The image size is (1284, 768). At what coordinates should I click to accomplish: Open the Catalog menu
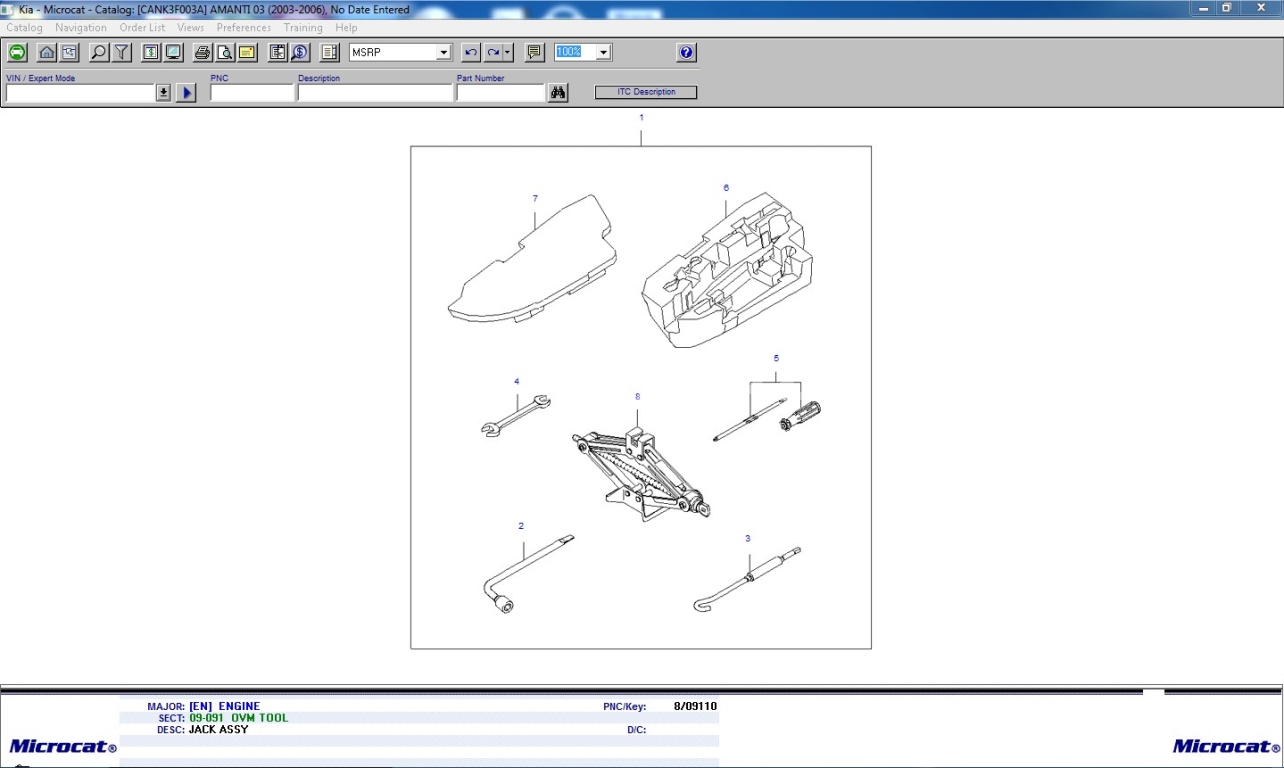(x=25, y=28)
